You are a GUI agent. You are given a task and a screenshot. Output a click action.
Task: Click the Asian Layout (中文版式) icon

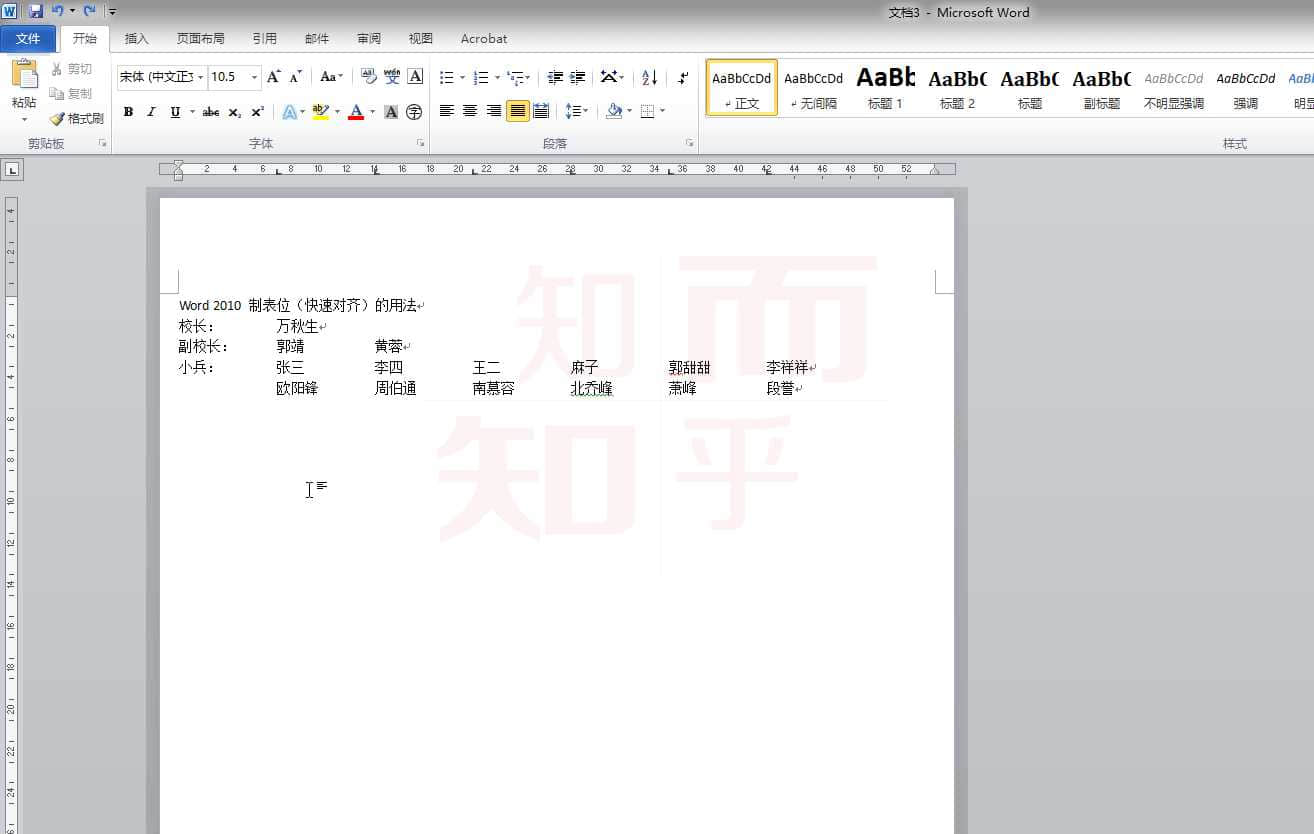pos(608,77)
